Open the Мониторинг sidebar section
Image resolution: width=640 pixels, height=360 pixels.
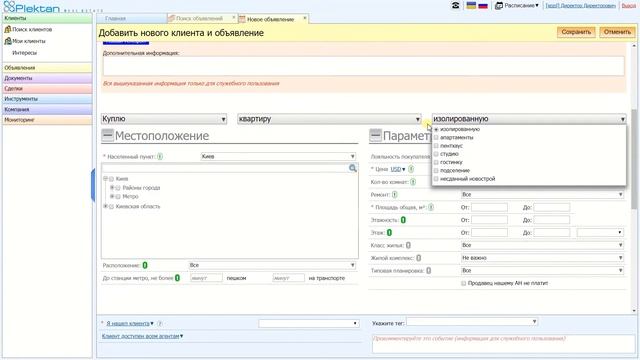pos(47,120)
